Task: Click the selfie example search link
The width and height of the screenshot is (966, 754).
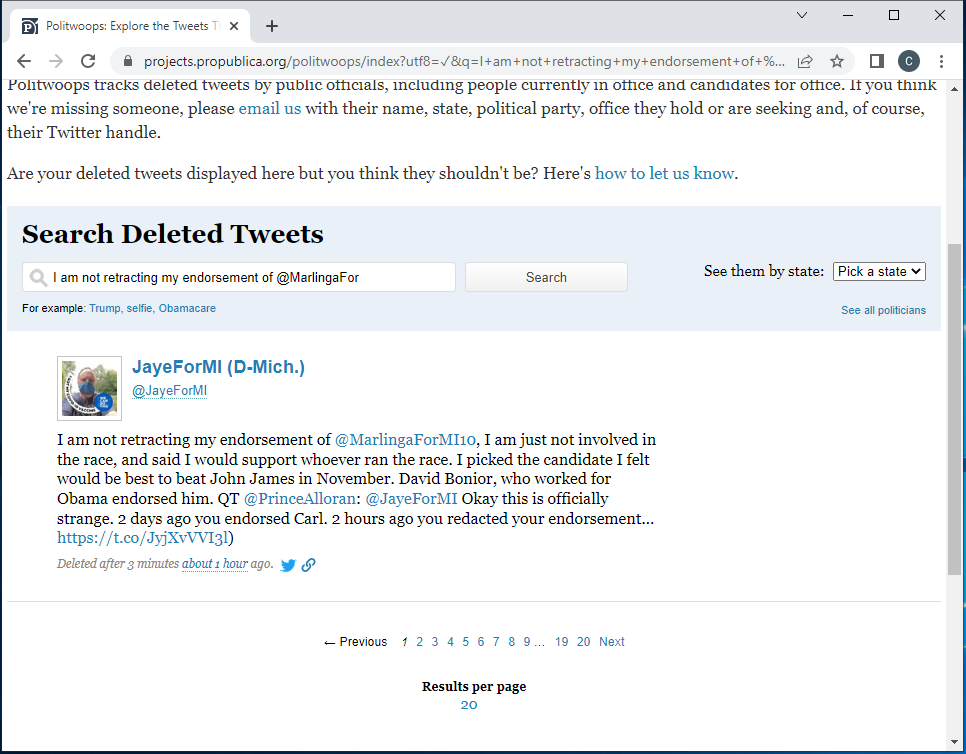Action: pos(139,309)
